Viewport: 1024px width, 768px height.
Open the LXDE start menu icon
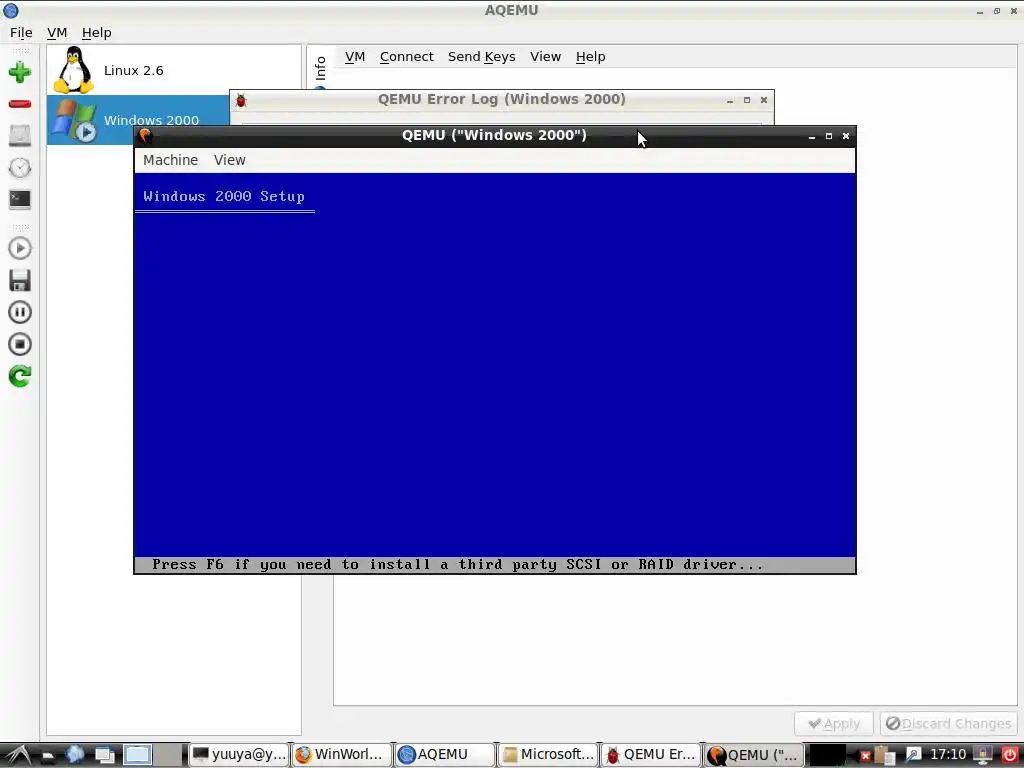pyautogui.click(x=18, y=755)
